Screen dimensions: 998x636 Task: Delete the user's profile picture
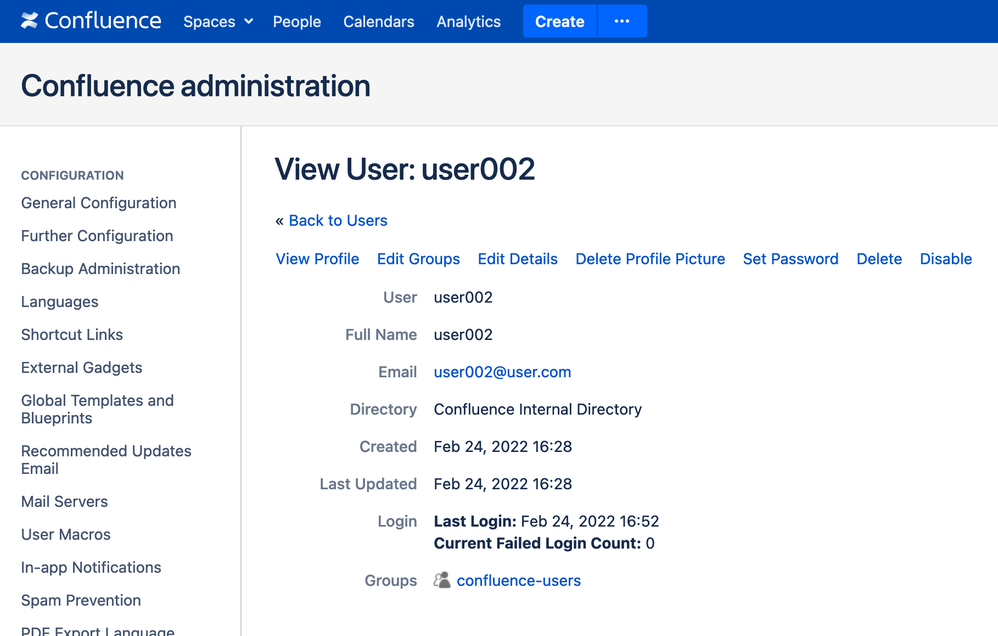point(650,258)
